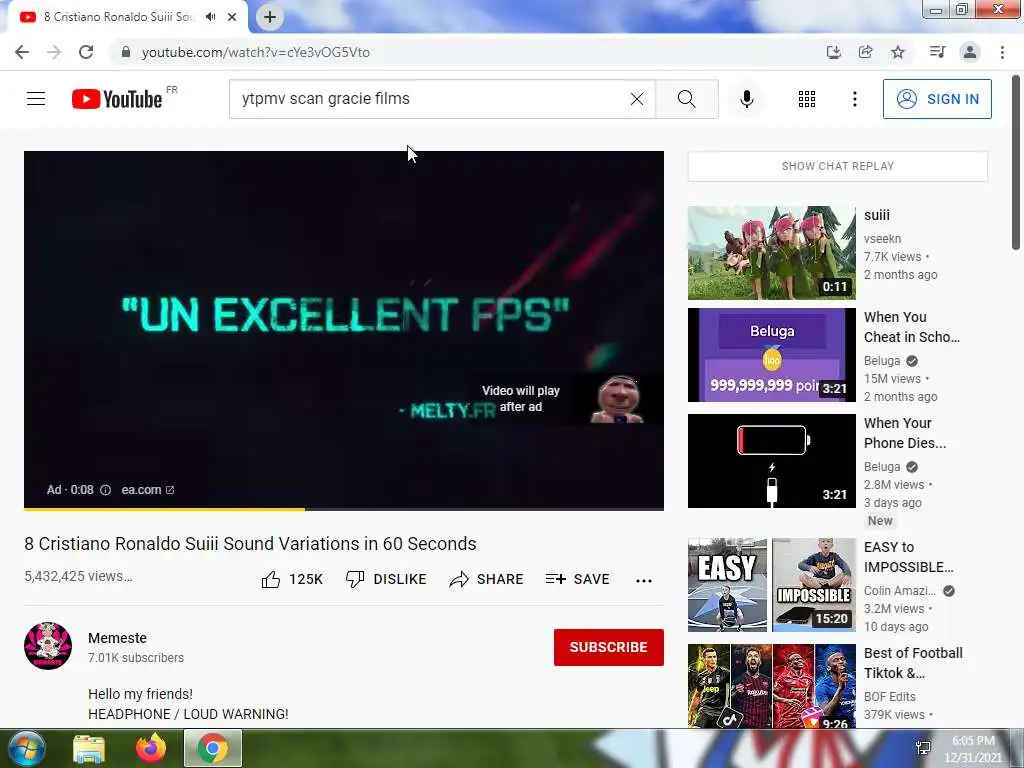
Task: Click the install app icon in address bar
Action: click(x=833, y=52)
